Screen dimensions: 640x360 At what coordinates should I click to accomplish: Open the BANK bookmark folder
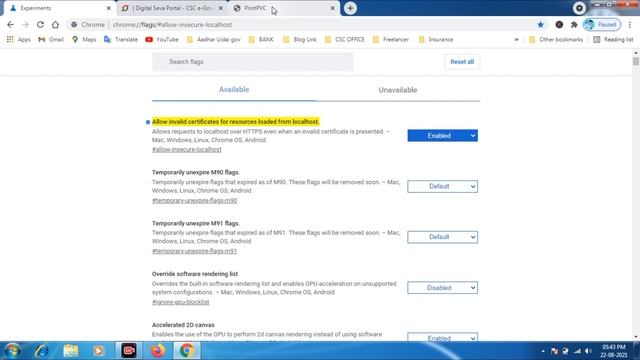click(x=261, y=40)
